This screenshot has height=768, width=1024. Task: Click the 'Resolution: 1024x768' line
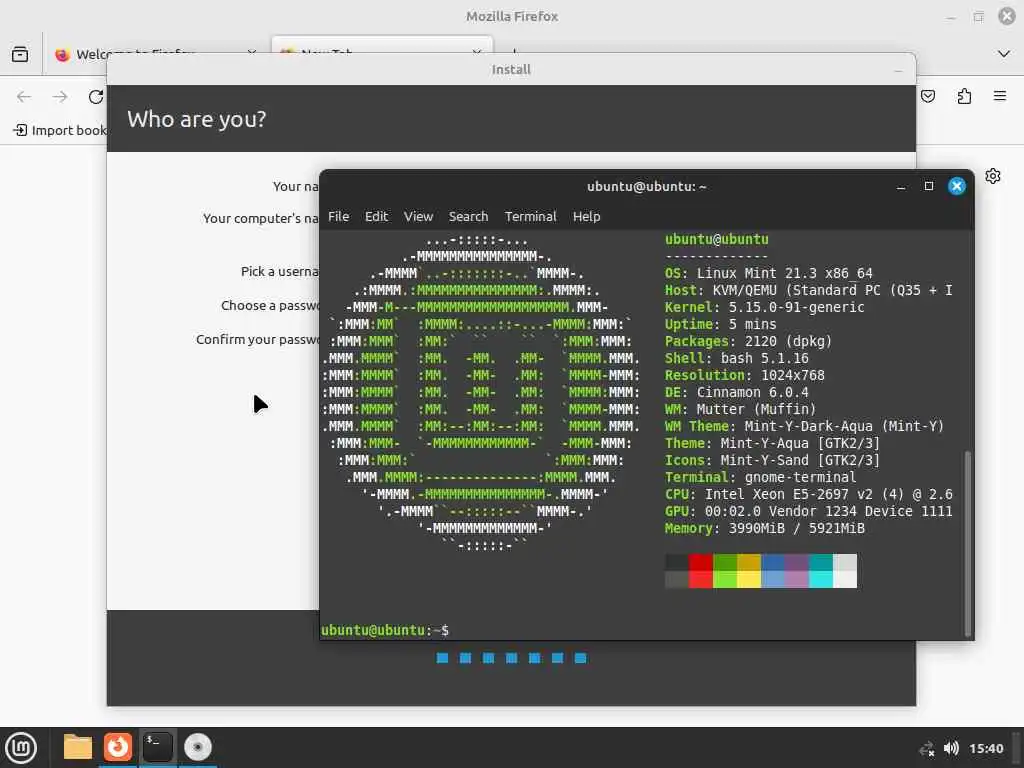tap(744, 376)
